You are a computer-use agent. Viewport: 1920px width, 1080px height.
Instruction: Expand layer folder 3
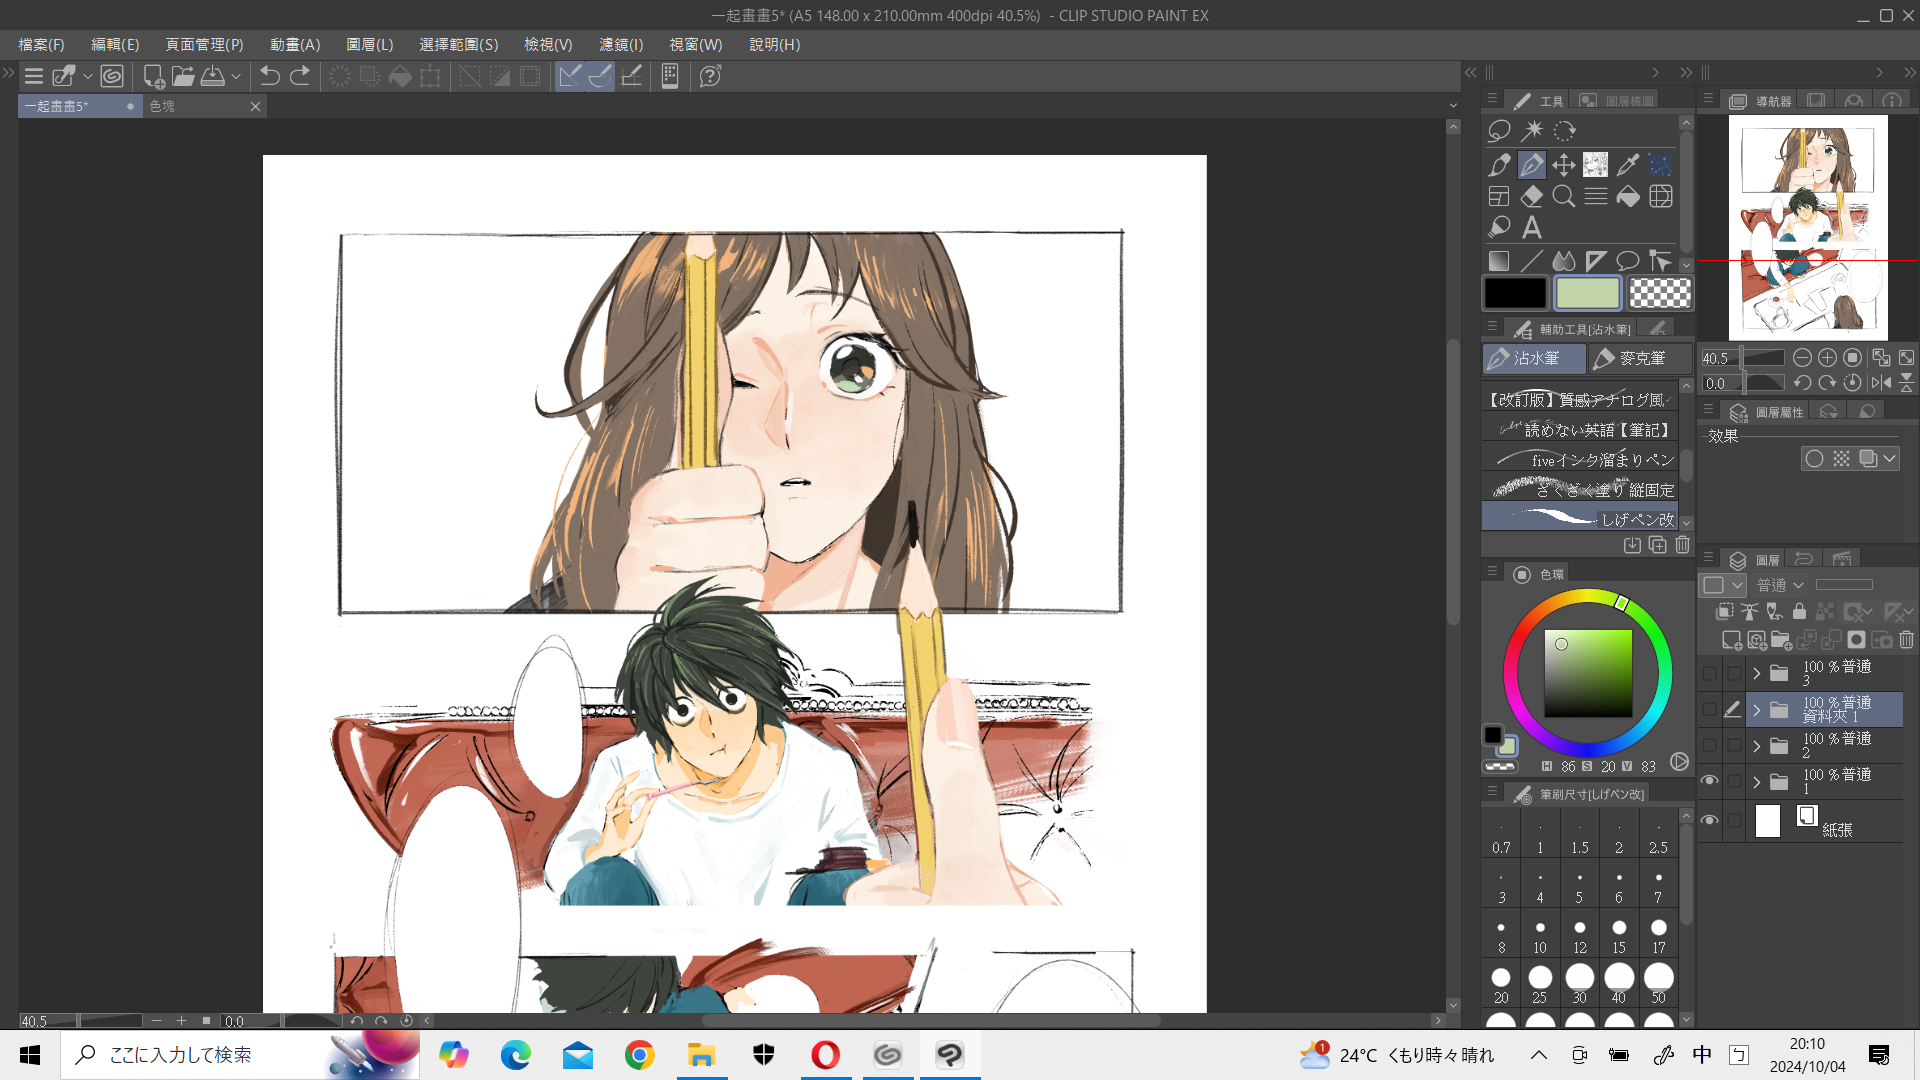pyautogui.click(x=1756, y=673)
